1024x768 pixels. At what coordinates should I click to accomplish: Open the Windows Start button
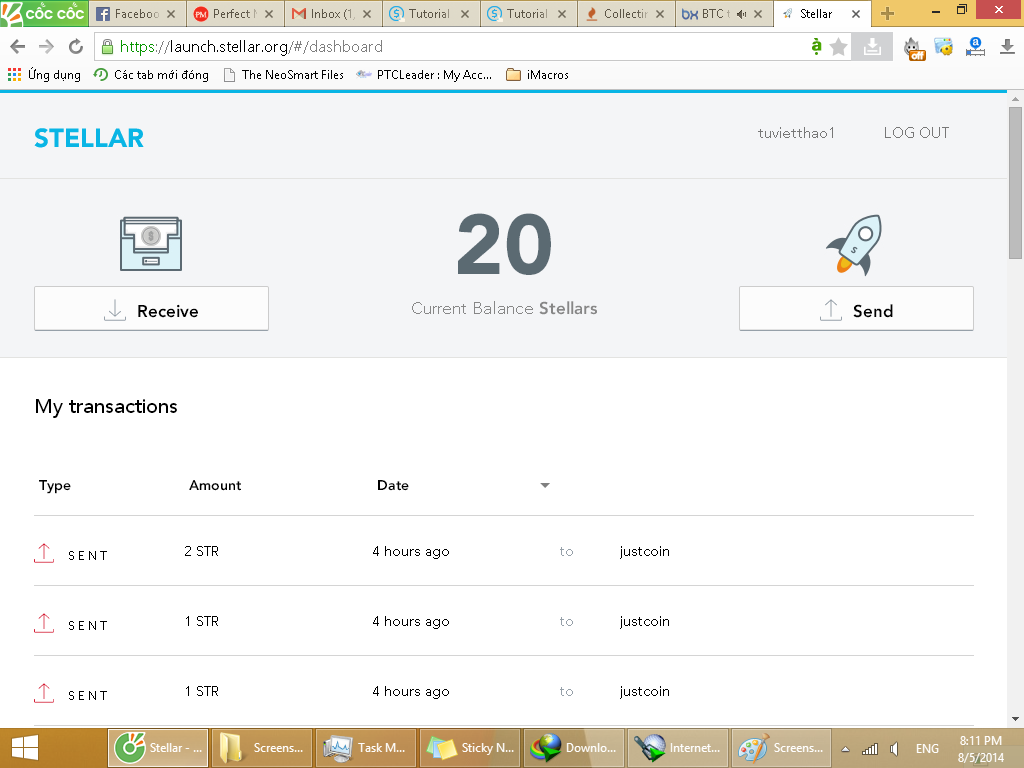point(25,748)
